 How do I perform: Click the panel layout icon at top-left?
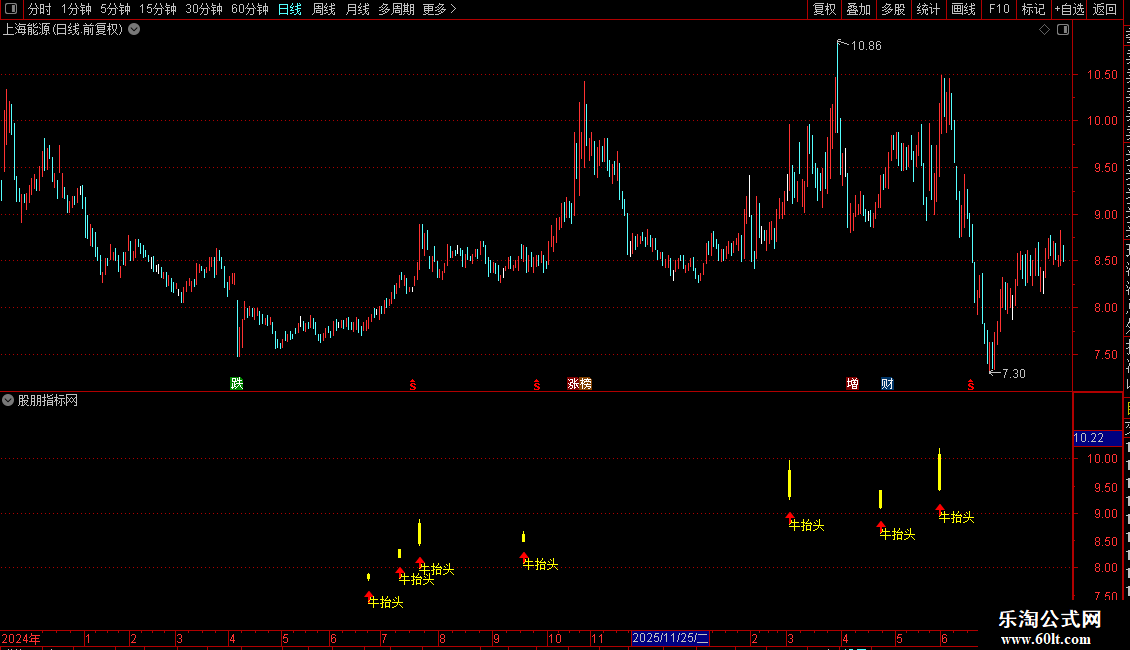(11, 9)
